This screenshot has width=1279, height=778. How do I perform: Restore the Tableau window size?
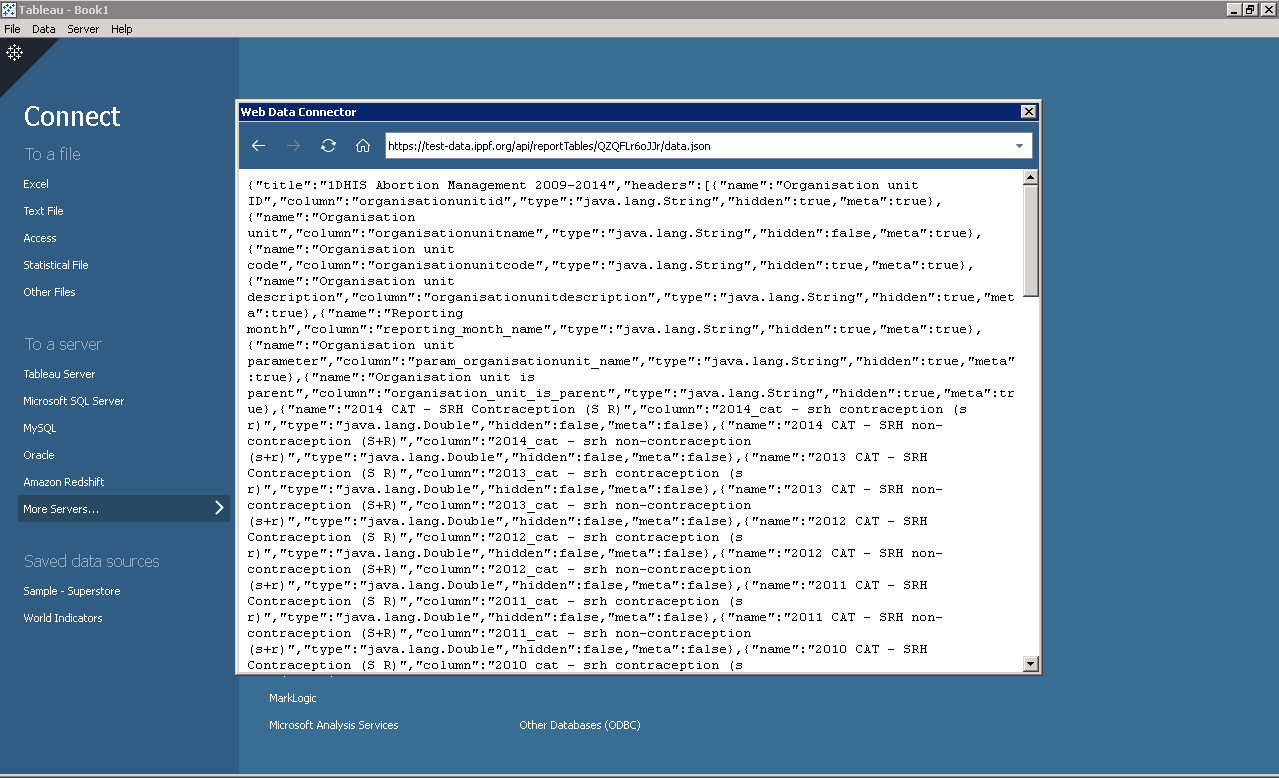[1250, 9]
